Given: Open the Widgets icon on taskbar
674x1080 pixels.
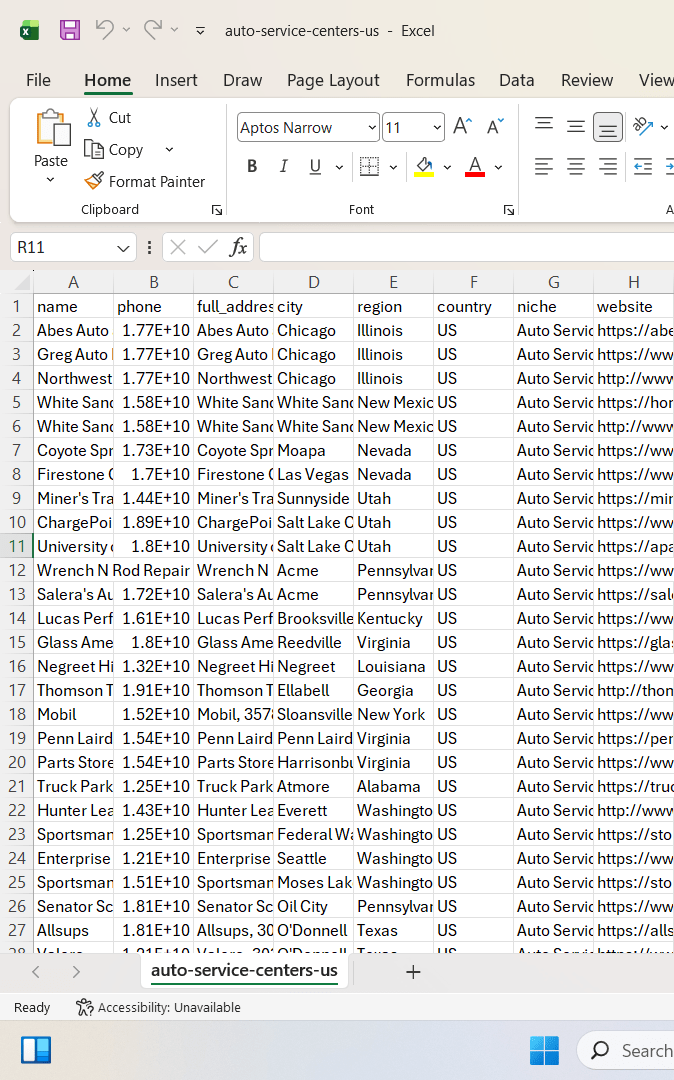Looking at the screenshot, I should (x=36, y=1050).
